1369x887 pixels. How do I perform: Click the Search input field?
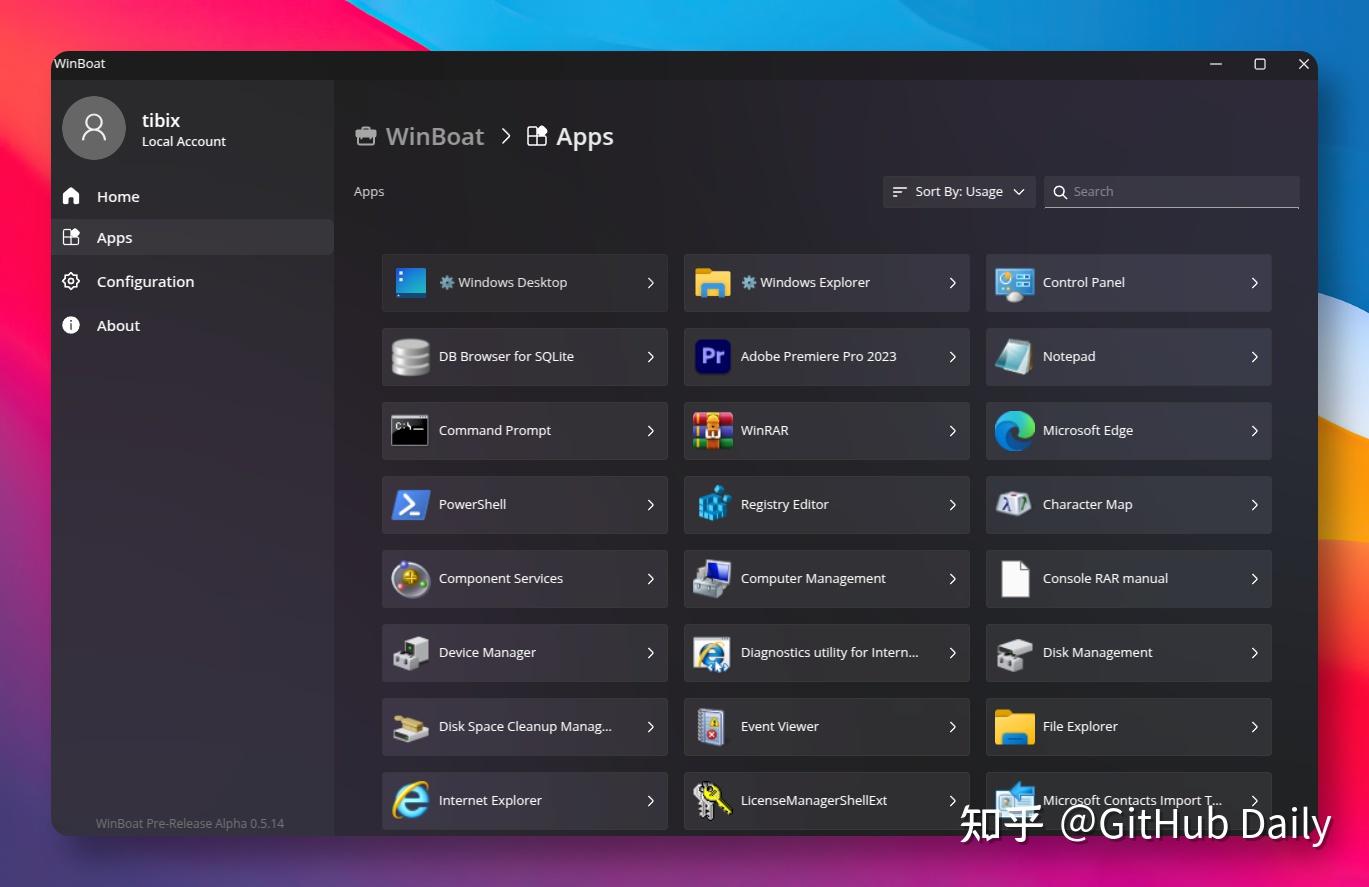[x=1172, y=192]
